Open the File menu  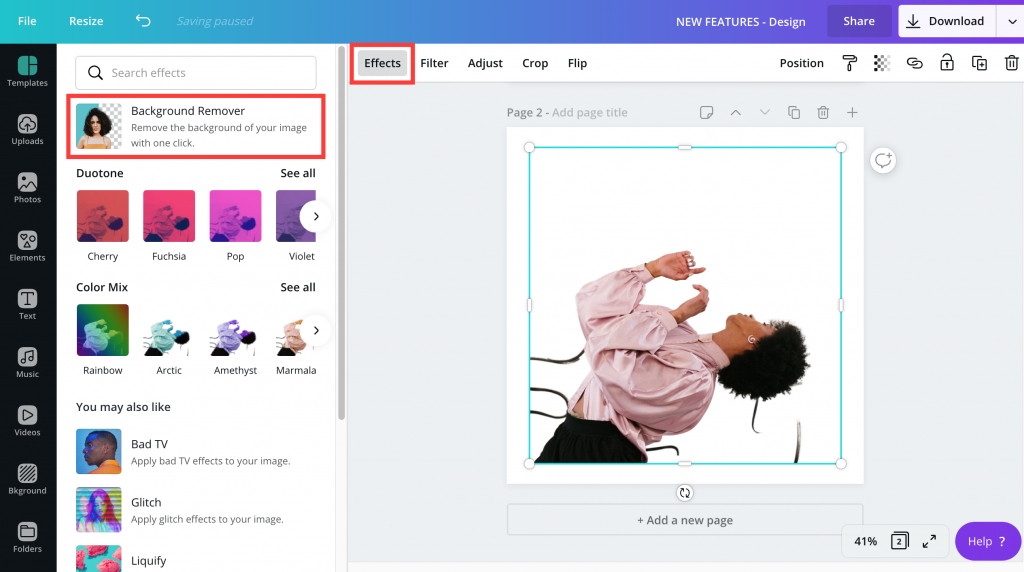27,21
